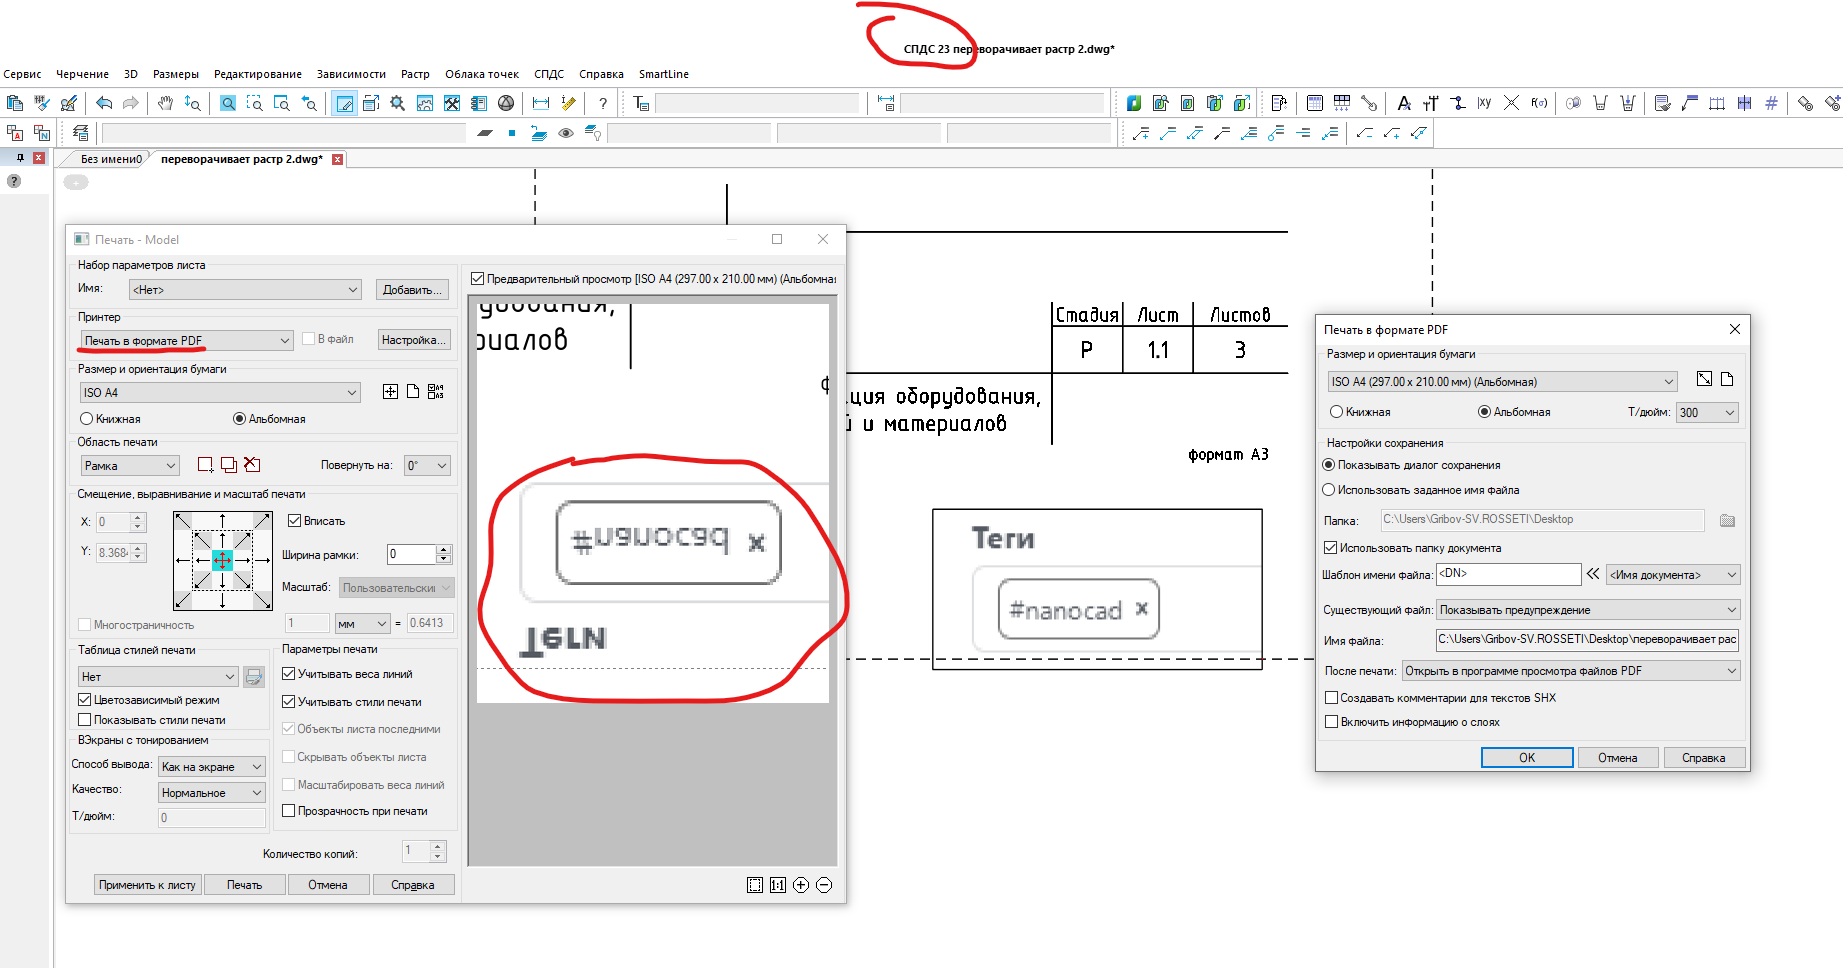Select the Pan hand tool
1843x968 pixels.
[165, 103]
